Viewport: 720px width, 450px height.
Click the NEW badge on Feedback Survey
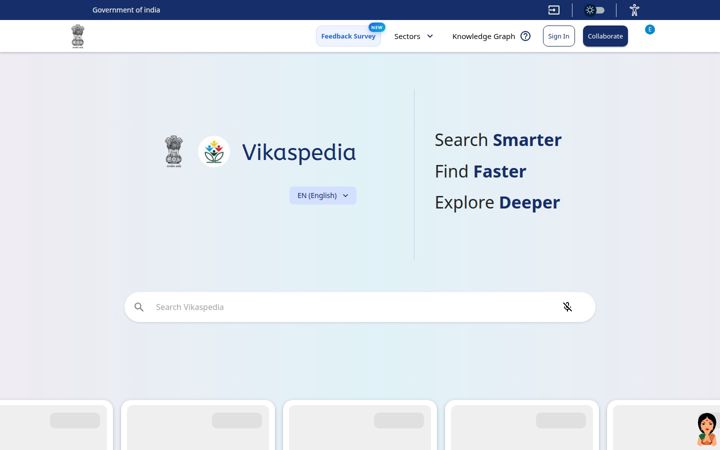pos(377,27)
